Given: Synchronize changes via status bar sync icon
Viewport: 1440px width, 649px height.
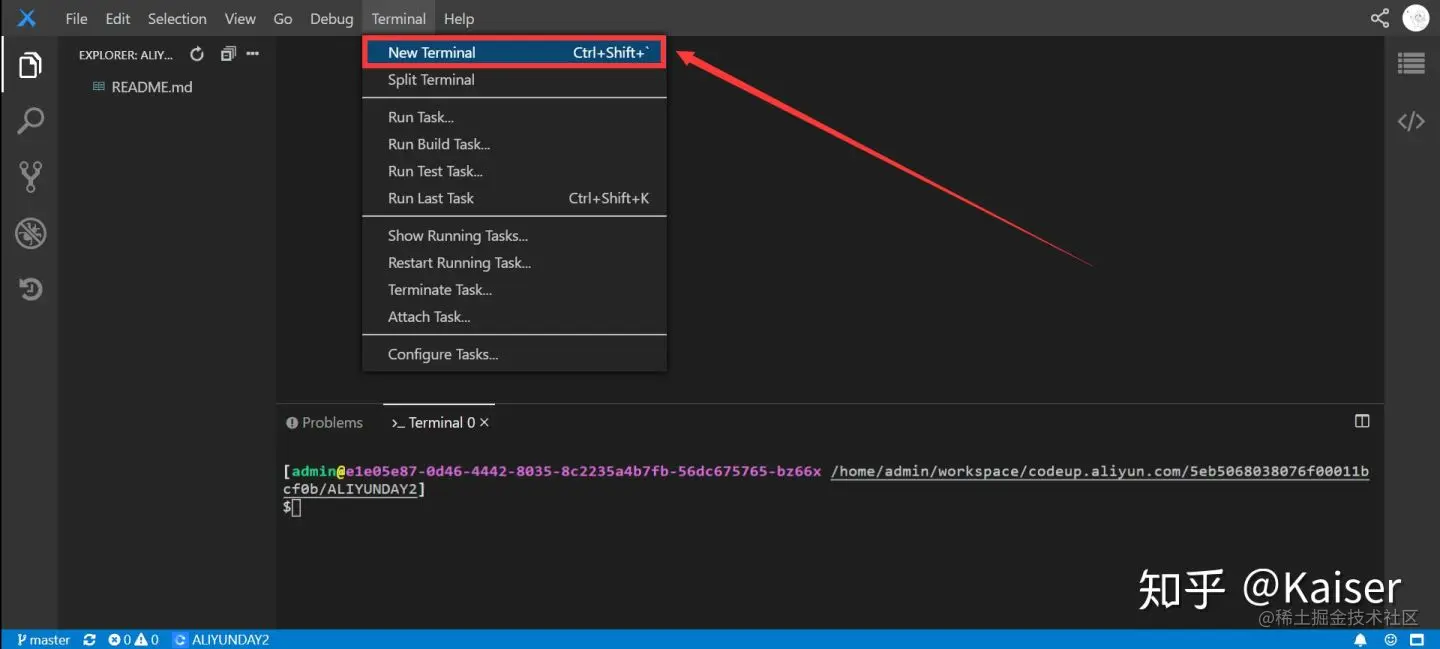Looking at the screenshot, I should pyautogui.click(x=90, y=640).
